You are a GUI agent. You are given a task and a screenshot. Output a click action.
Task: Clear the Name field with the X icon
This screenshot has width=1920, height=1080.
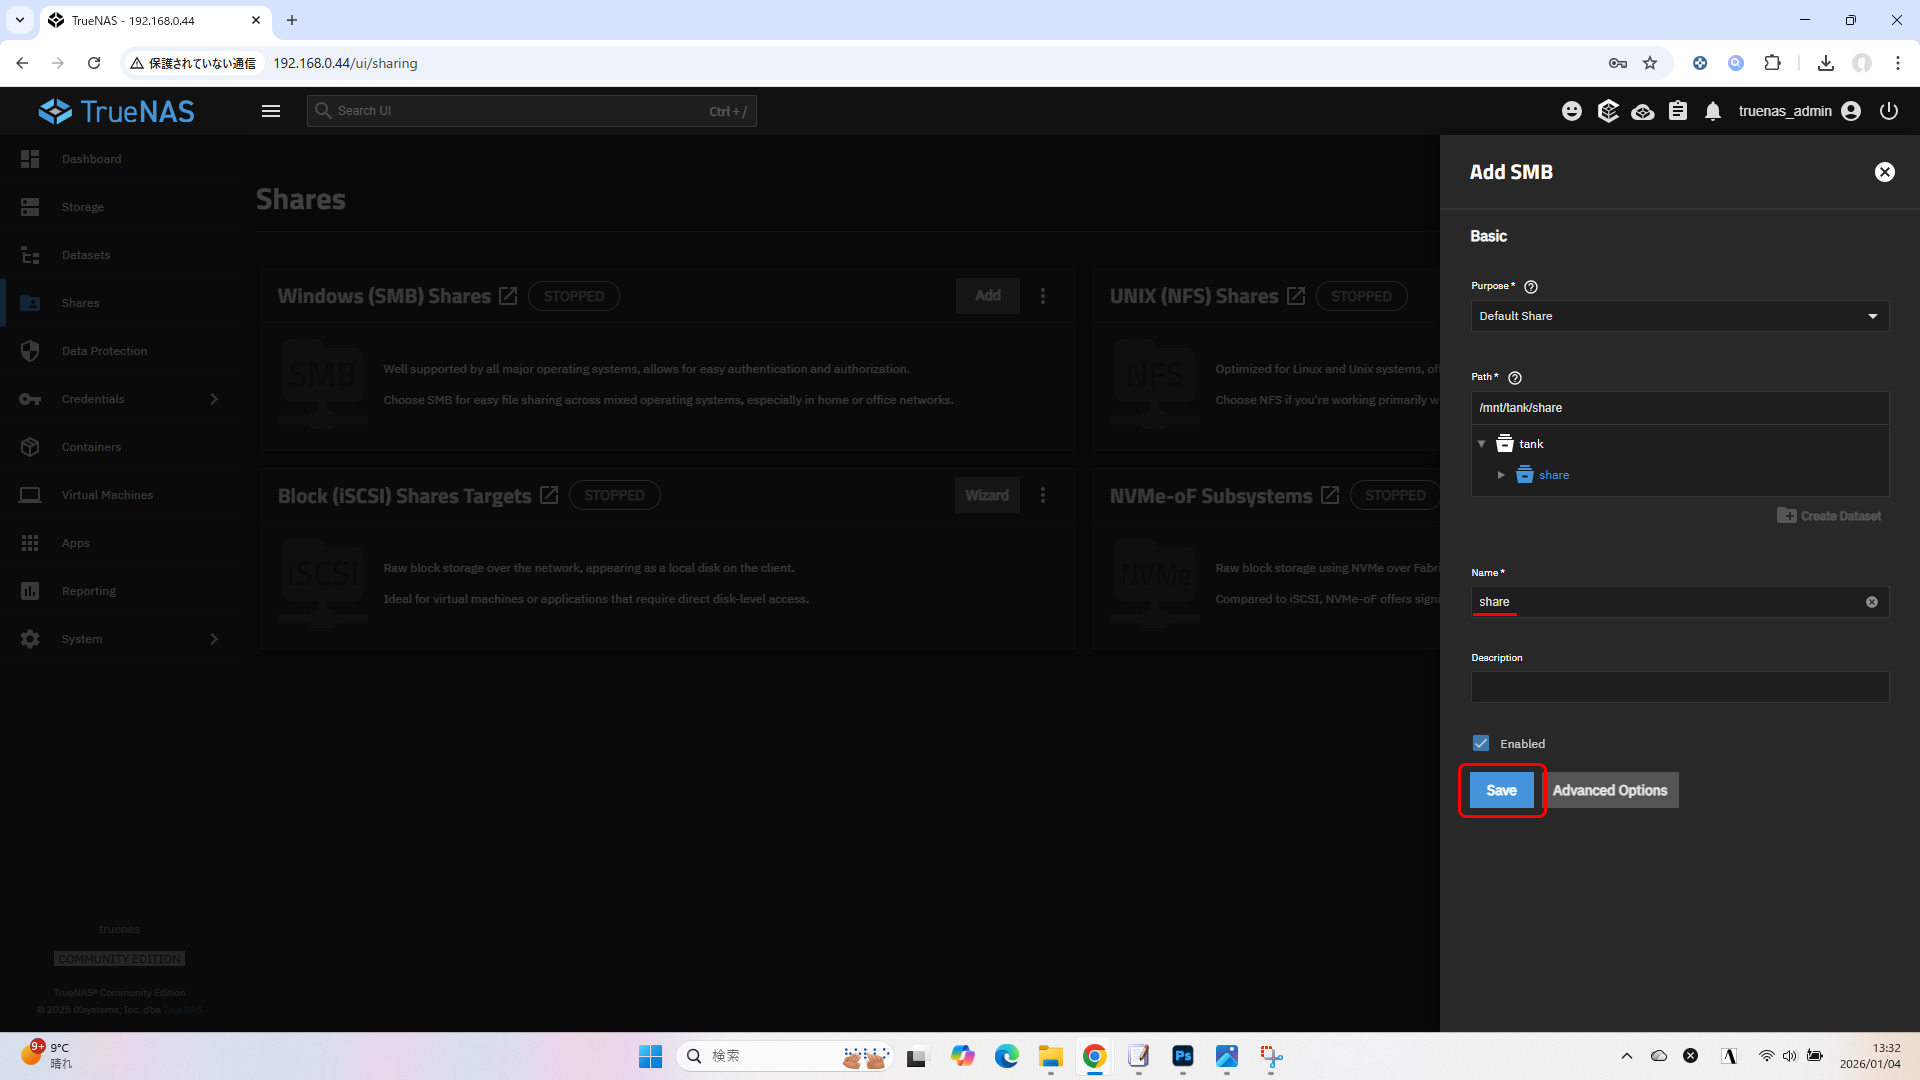pyautogui.click(x=1871, y=602)
